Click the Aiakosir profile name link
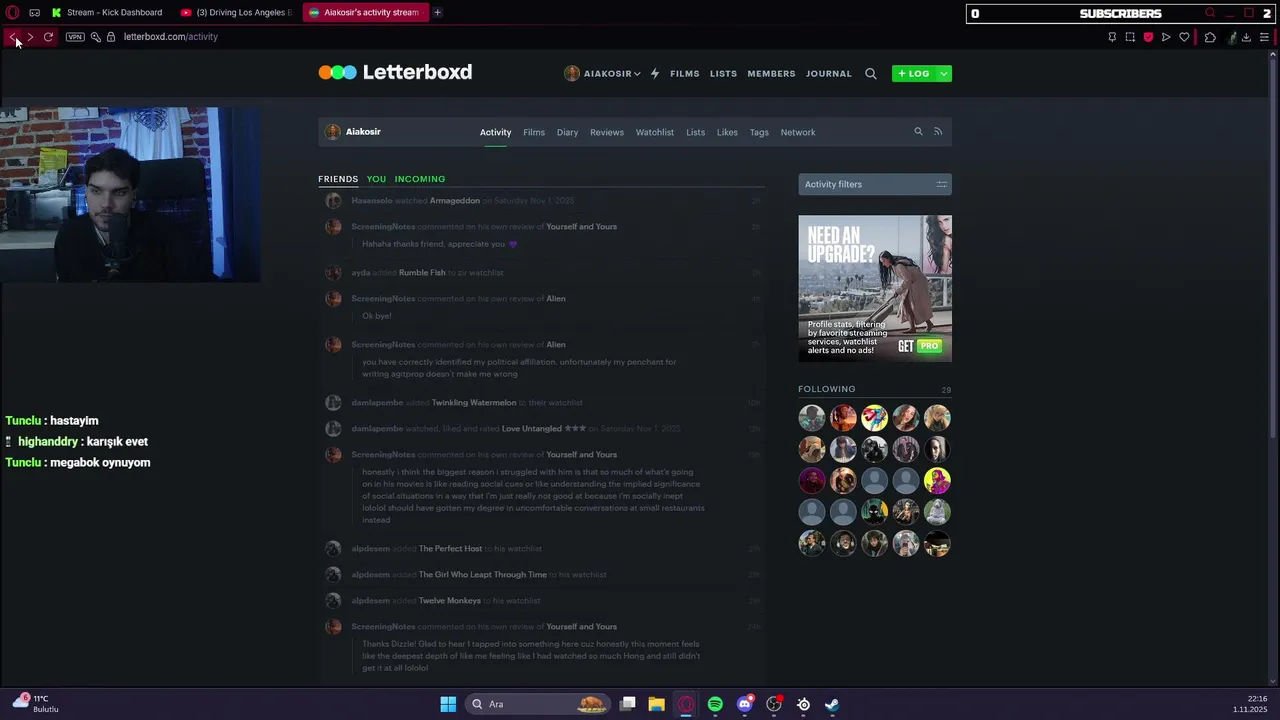This screenshot has width=1280, height=720. 363,131
